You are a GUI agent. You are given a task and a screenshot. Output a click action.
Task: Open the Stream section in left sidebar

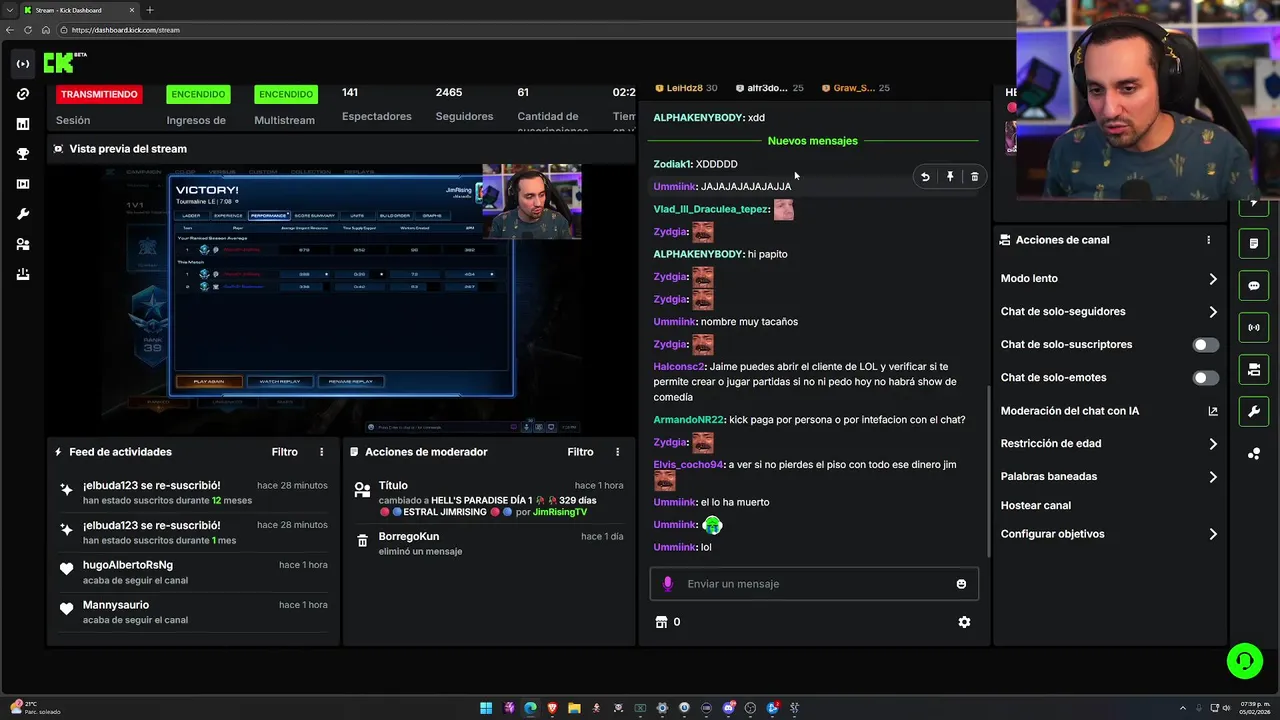tap(23, 64)
